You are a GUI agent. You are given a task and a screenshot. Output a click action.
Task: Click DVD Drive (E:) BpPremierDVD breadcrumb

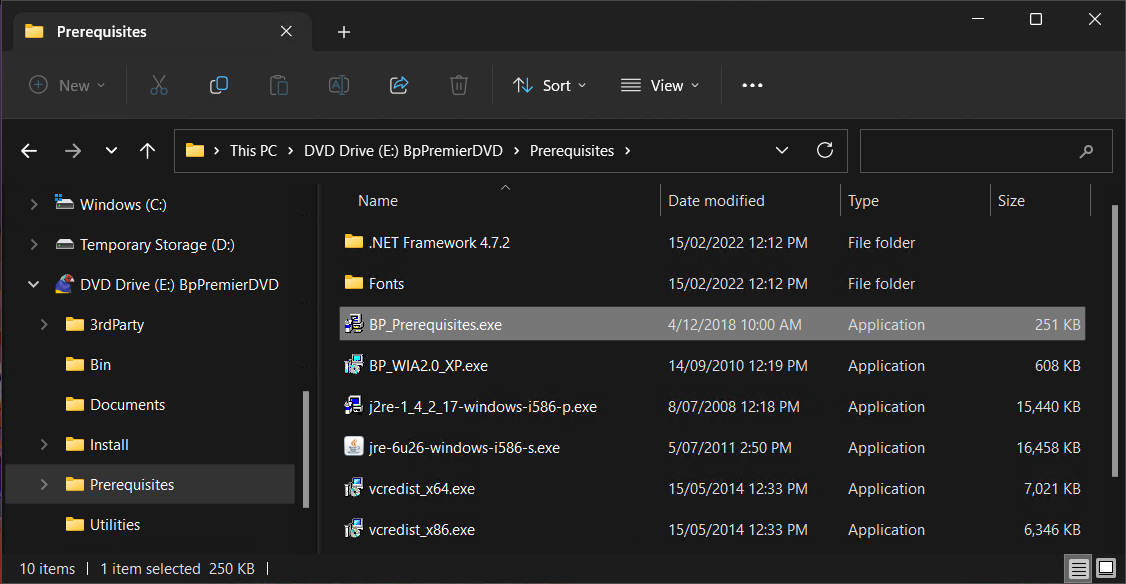[x=404, y=151]
